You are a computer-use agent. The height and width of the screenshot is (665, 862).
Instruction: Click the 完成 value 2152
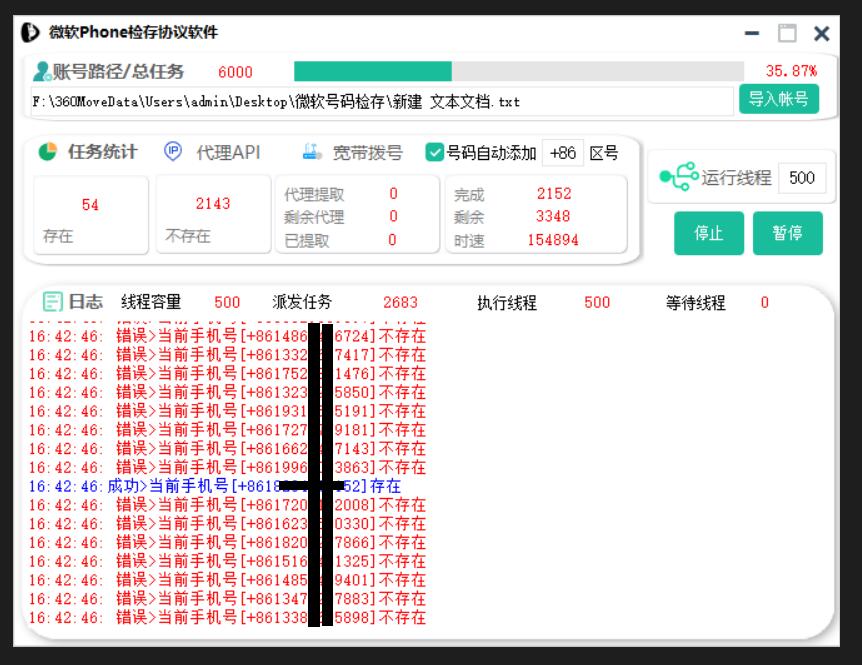coord(554,193)
